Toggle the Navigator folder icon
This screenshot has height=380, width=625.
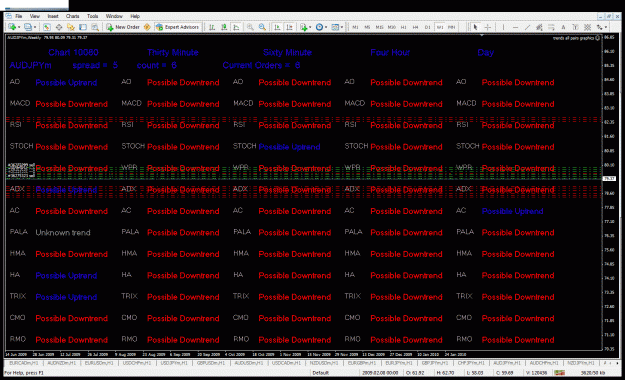71,27
